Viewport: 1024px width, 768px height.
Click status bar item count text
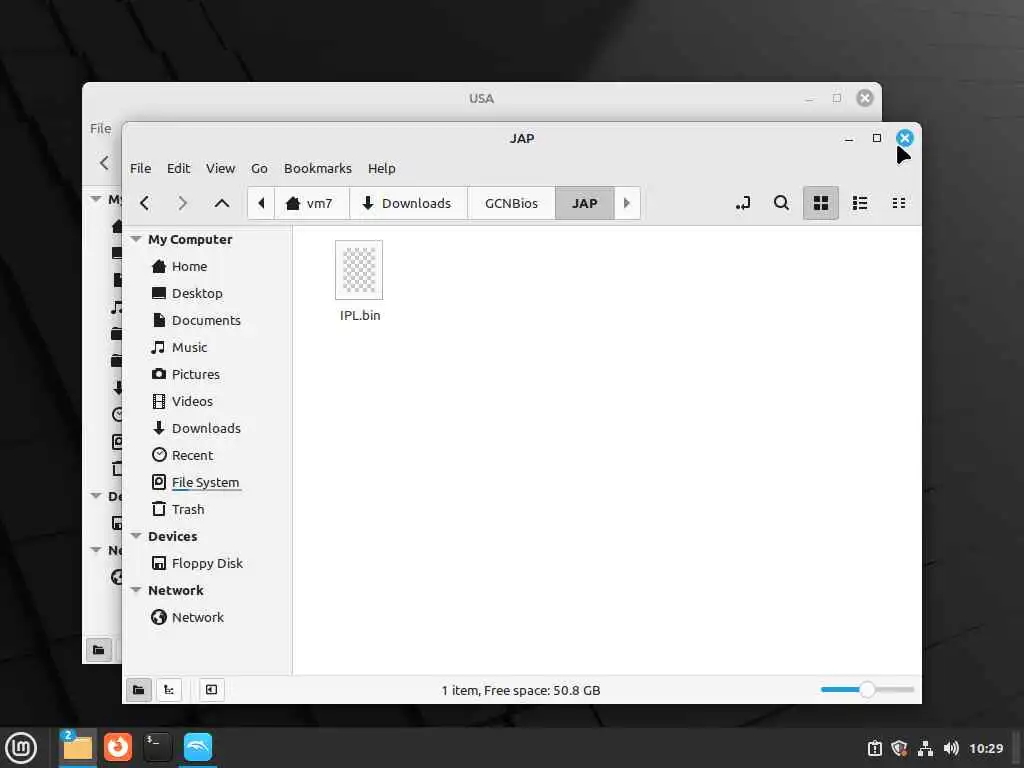pos(520,690)
